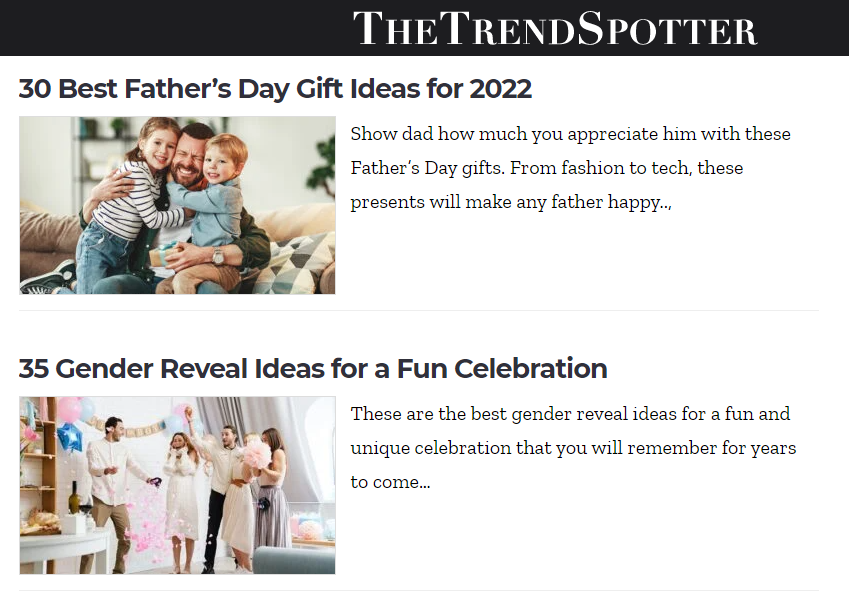Viewport: 849px width, 601px height.
Task: Open '35 Gender Reveal Ideas' headline
Action: pos(313,369)
